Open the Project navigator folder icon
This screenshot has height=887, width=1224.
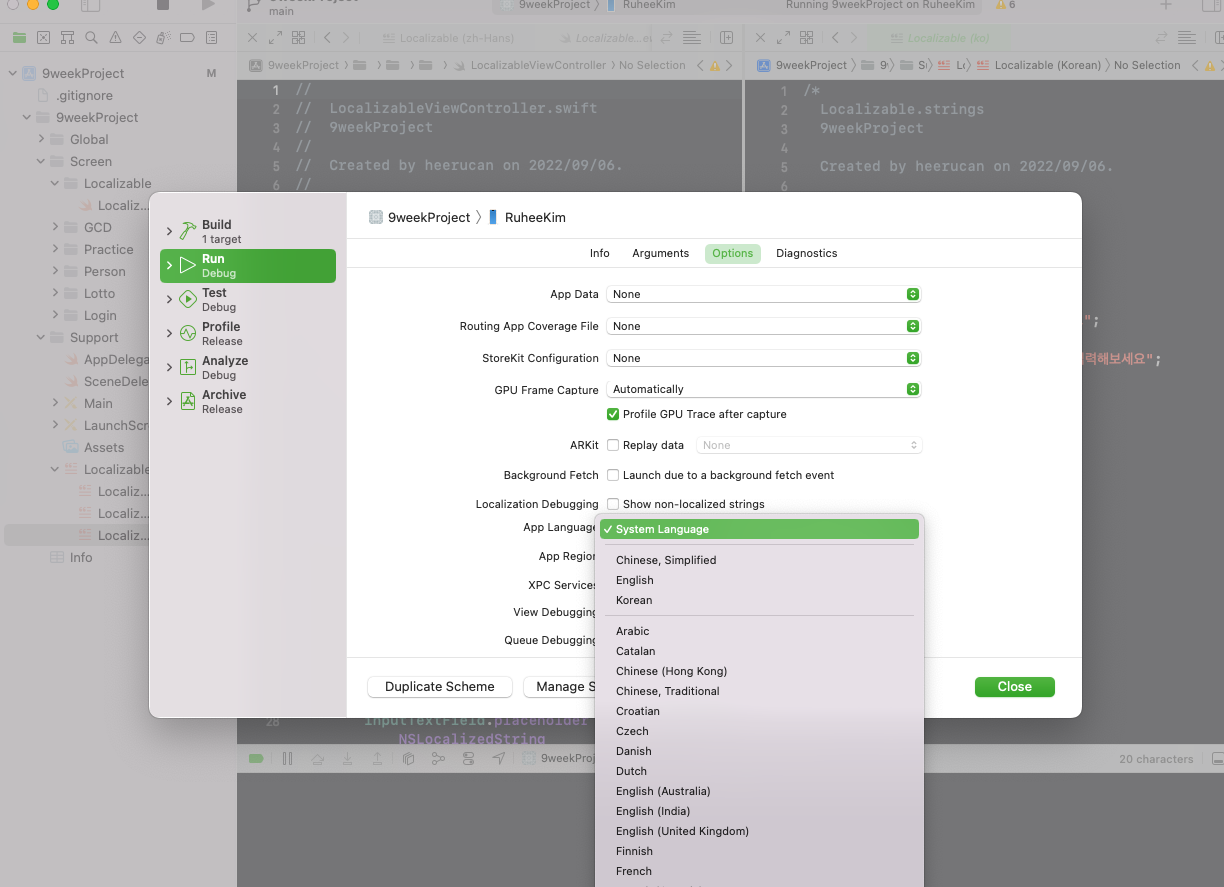tap(19, 38)
